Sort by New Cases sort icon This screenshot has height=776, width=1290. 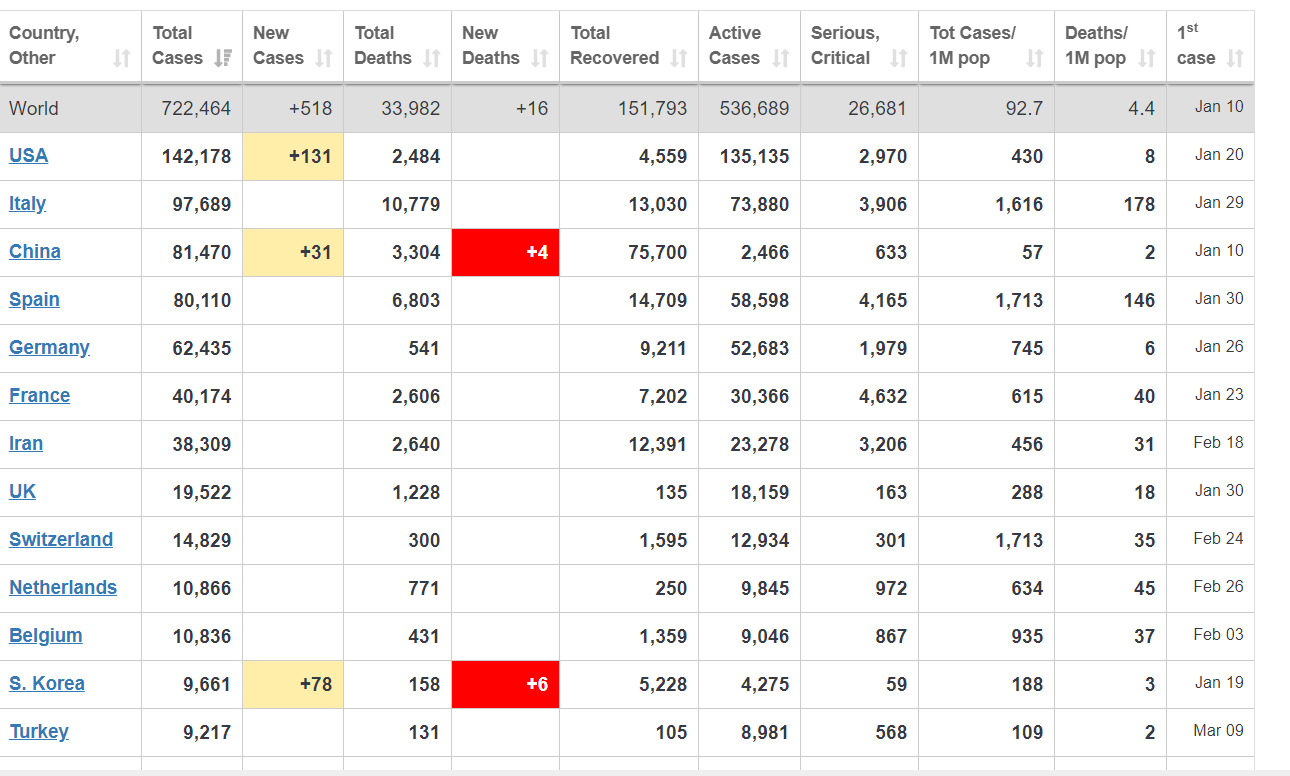(324, 59)
